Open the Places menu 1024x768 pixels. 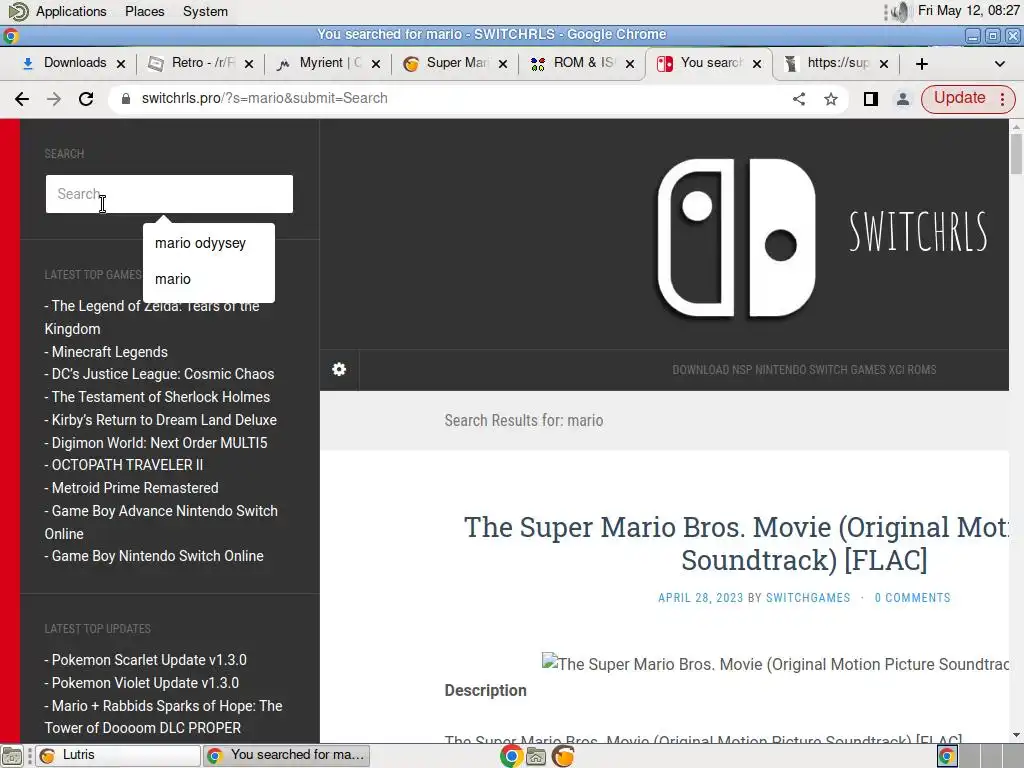pos(144,11)
